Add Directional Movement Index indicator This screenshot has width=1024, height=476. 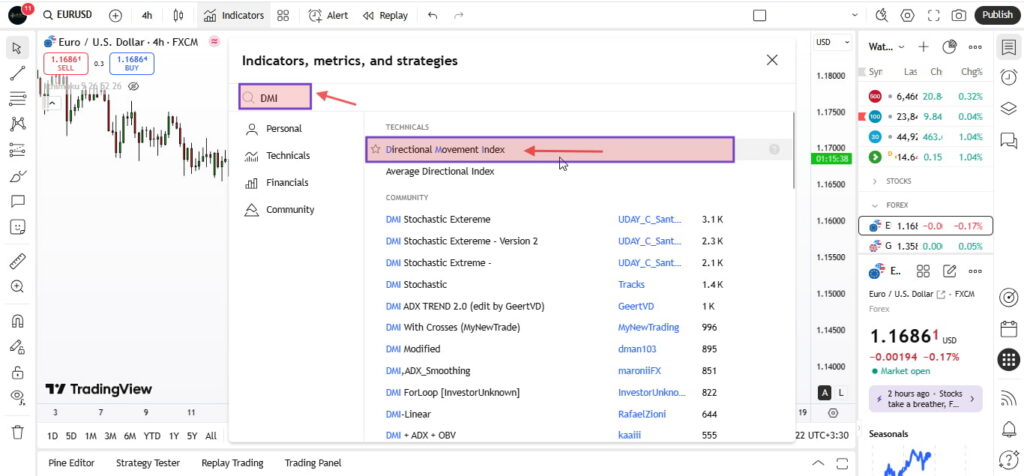coord(550,150)
